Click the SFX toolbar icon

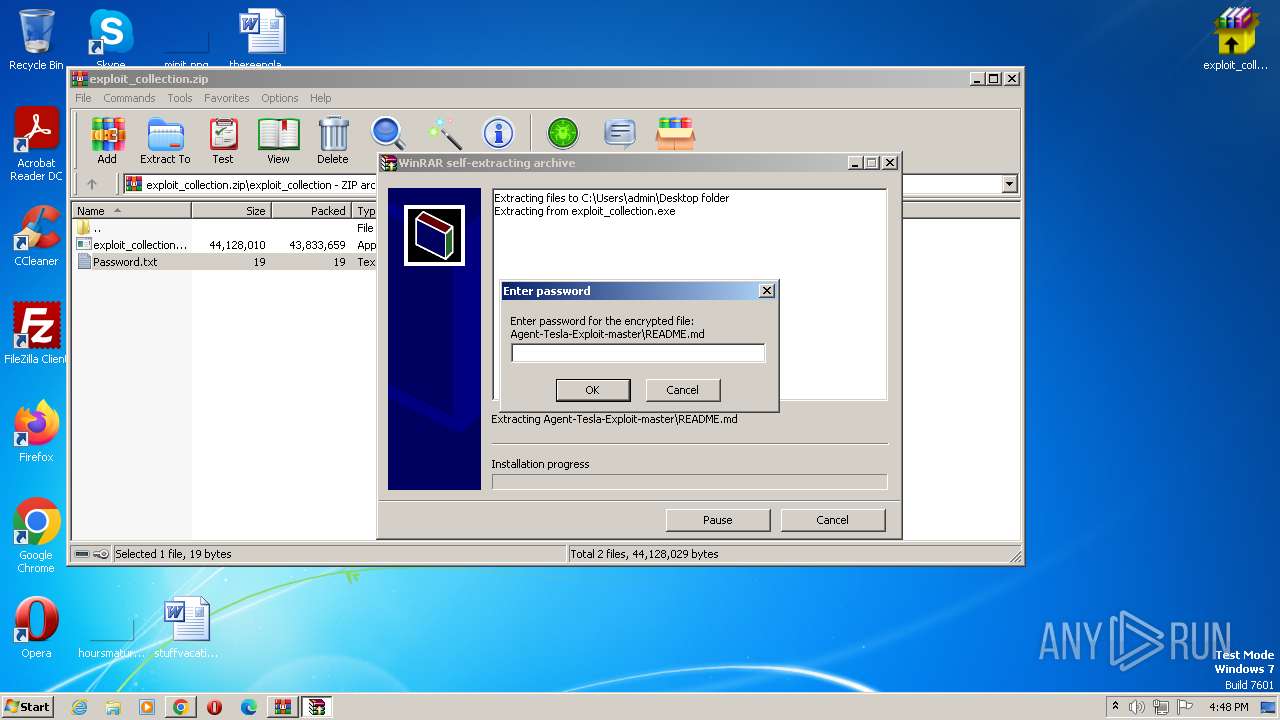[676, 133]
